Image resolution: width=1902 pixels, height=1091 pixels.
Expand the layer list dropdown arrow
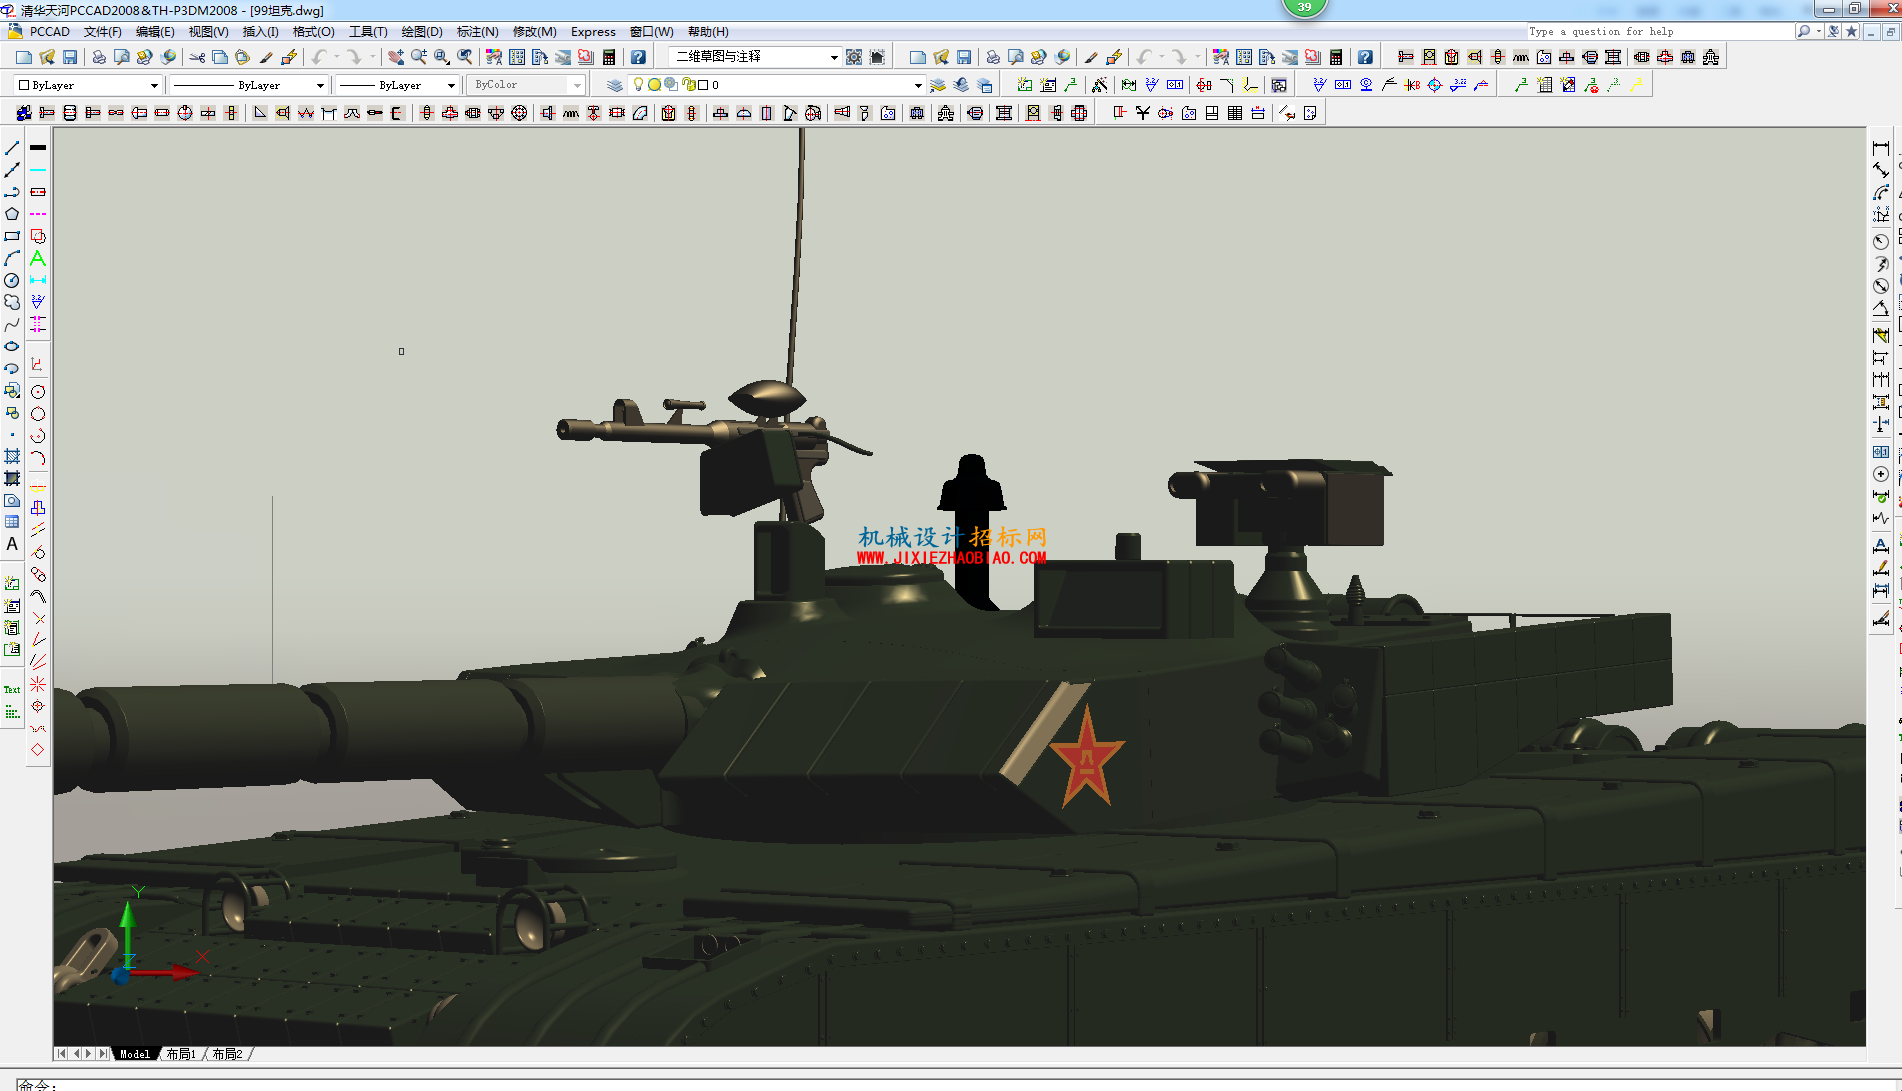(x=918, y=85)
